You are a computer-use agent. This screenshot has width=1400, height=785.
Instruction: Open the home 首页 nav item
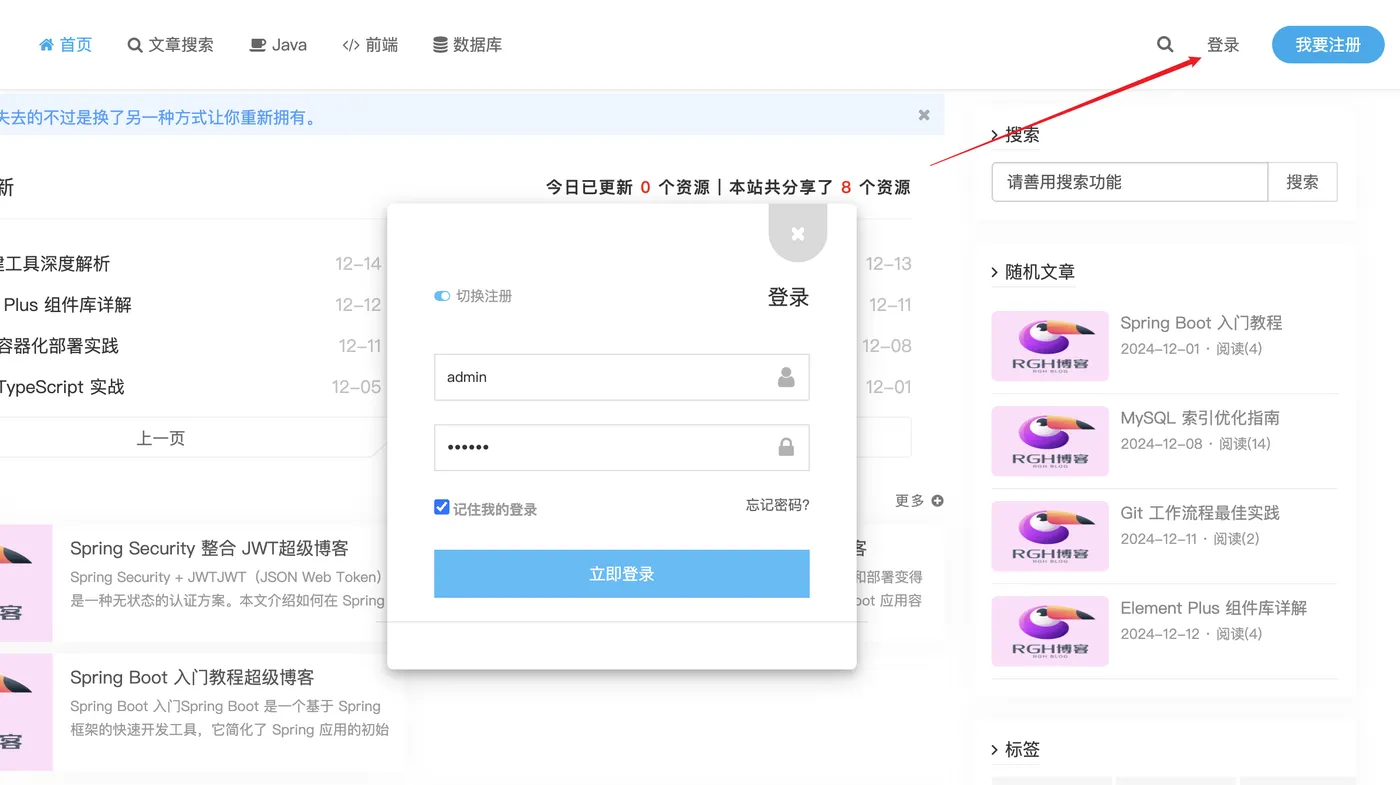[65, 44]
